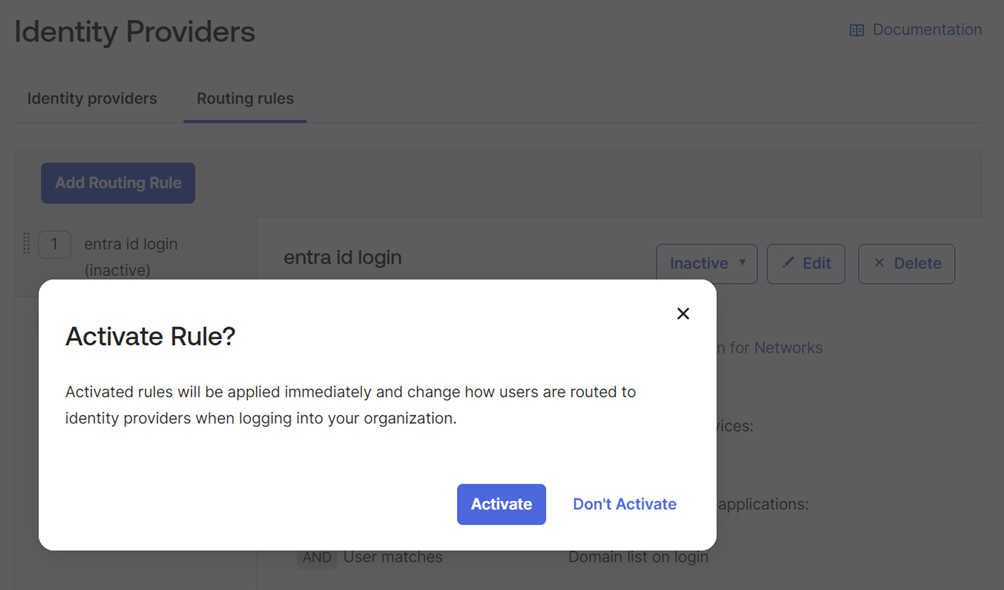The image size is (1004, 590).
Task: Confirm with the Activate button
Action: pyautogui.click(x=501, y=504)
